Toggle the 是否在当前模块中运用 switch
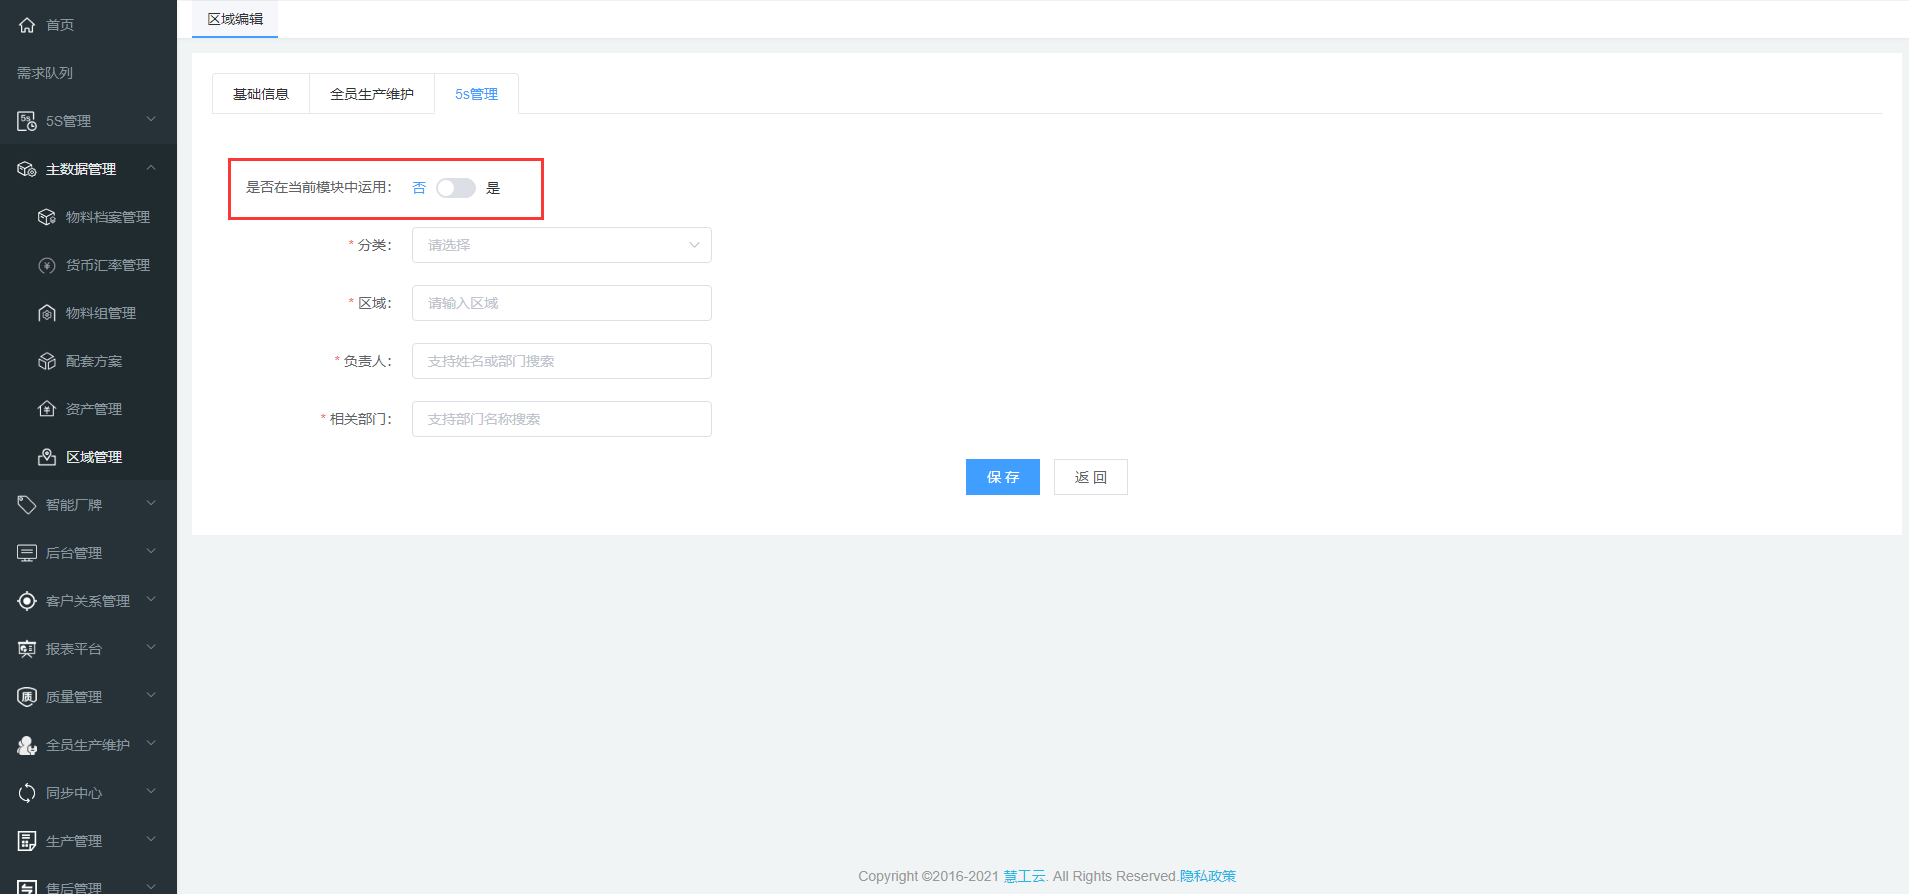This screenshot has height=894, width=1909. point(456,188)
